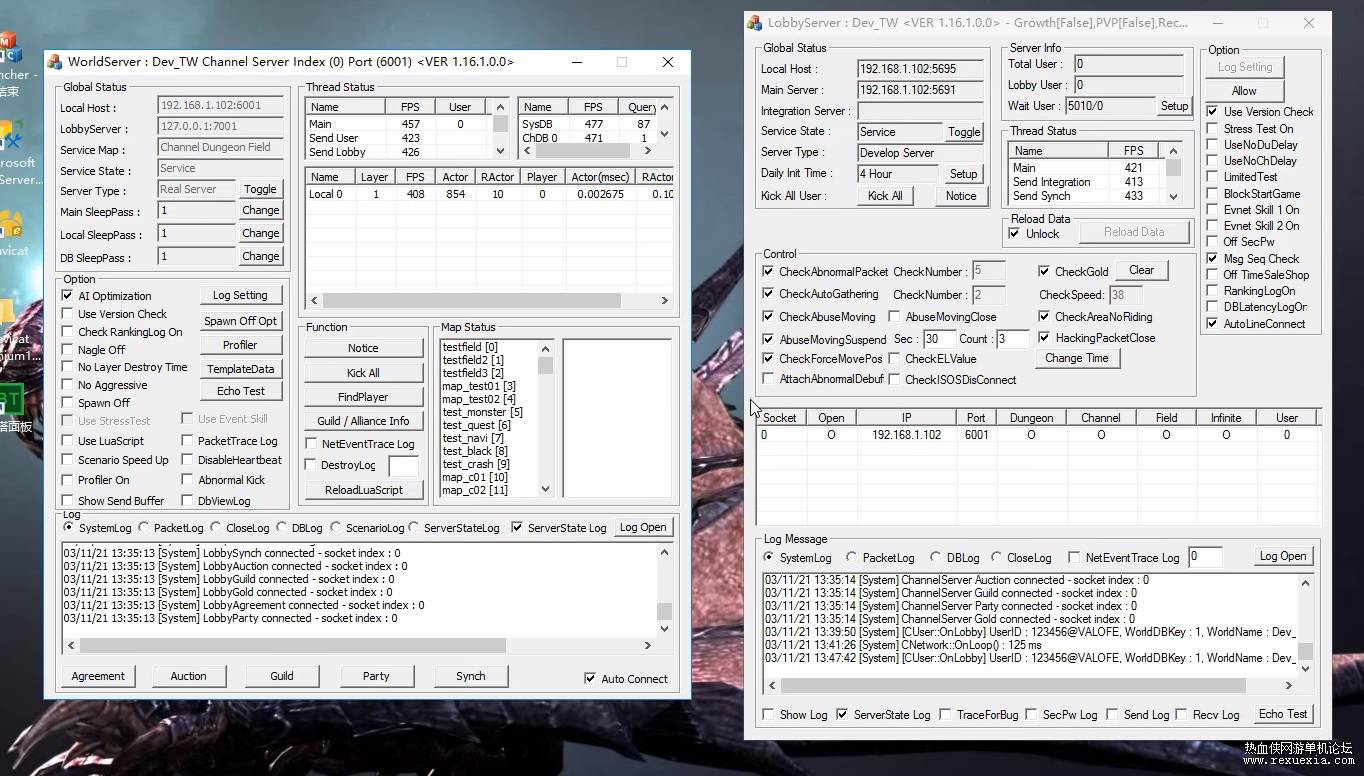The image size is (1364, 776).
Task: Click WorldServer thread list scroll down arrow
Action: [501, 151]
